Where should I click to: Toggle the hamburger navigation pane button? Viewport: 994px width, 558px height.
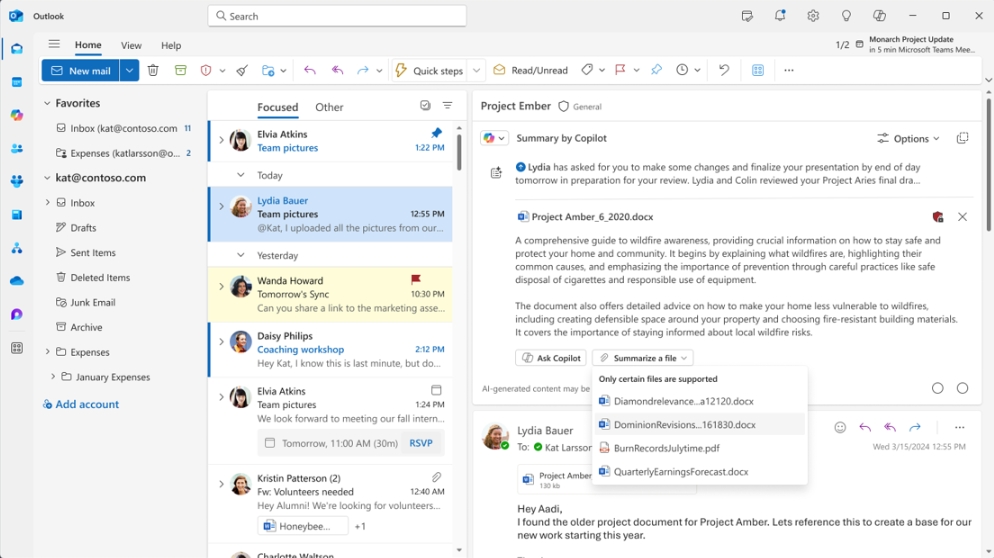54,44
